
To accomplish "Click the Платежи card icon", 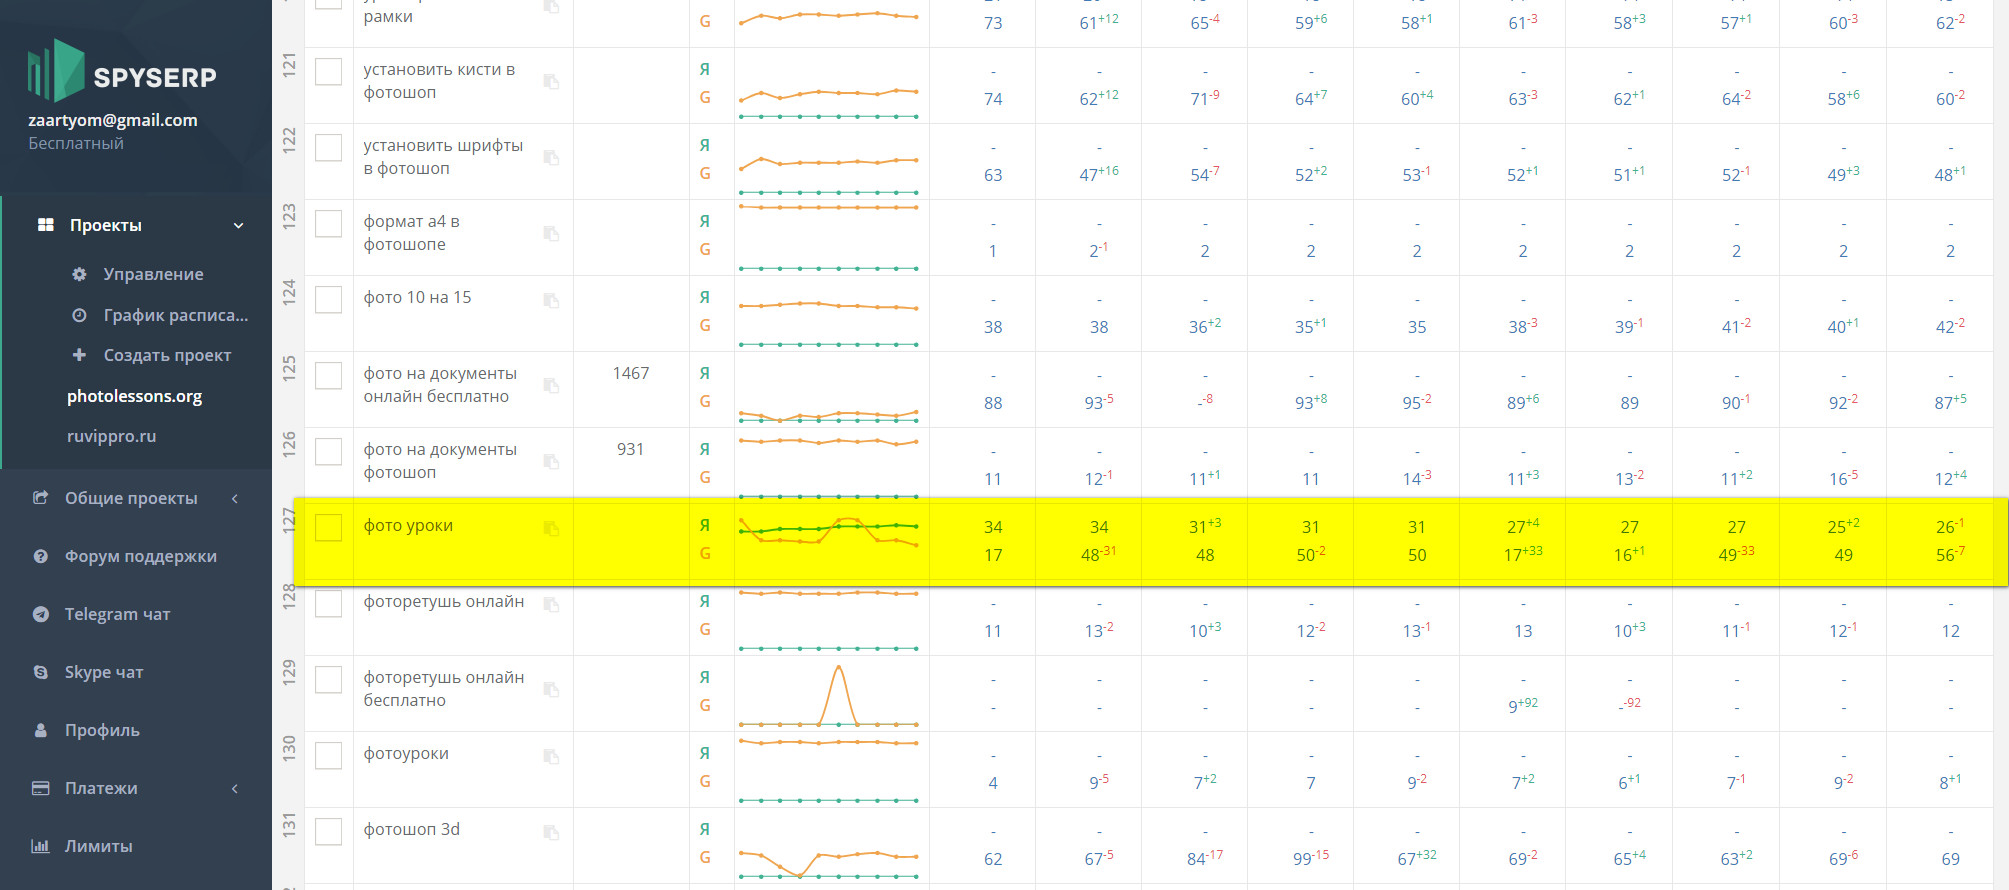I will click(x=40, y=788).
